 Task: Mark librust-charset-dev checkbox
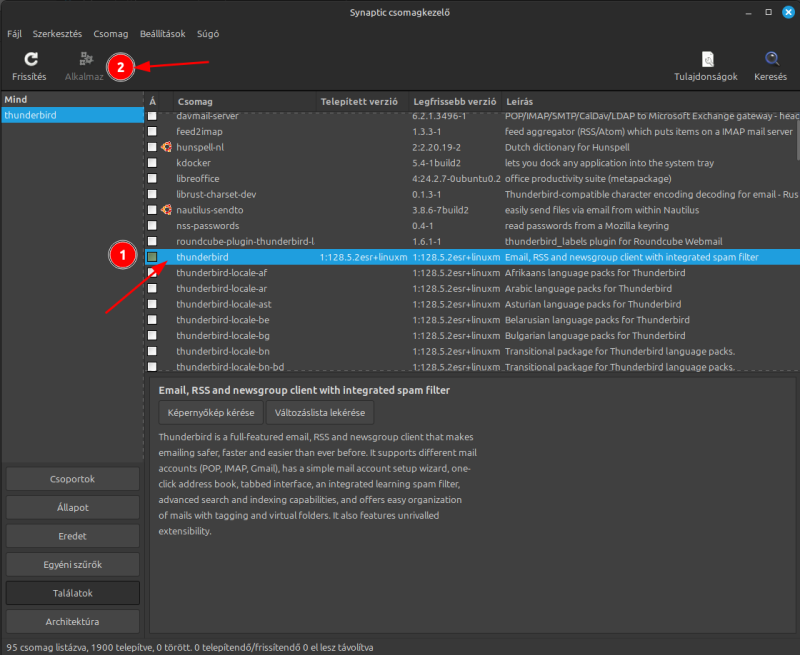(x=152, y=194)
